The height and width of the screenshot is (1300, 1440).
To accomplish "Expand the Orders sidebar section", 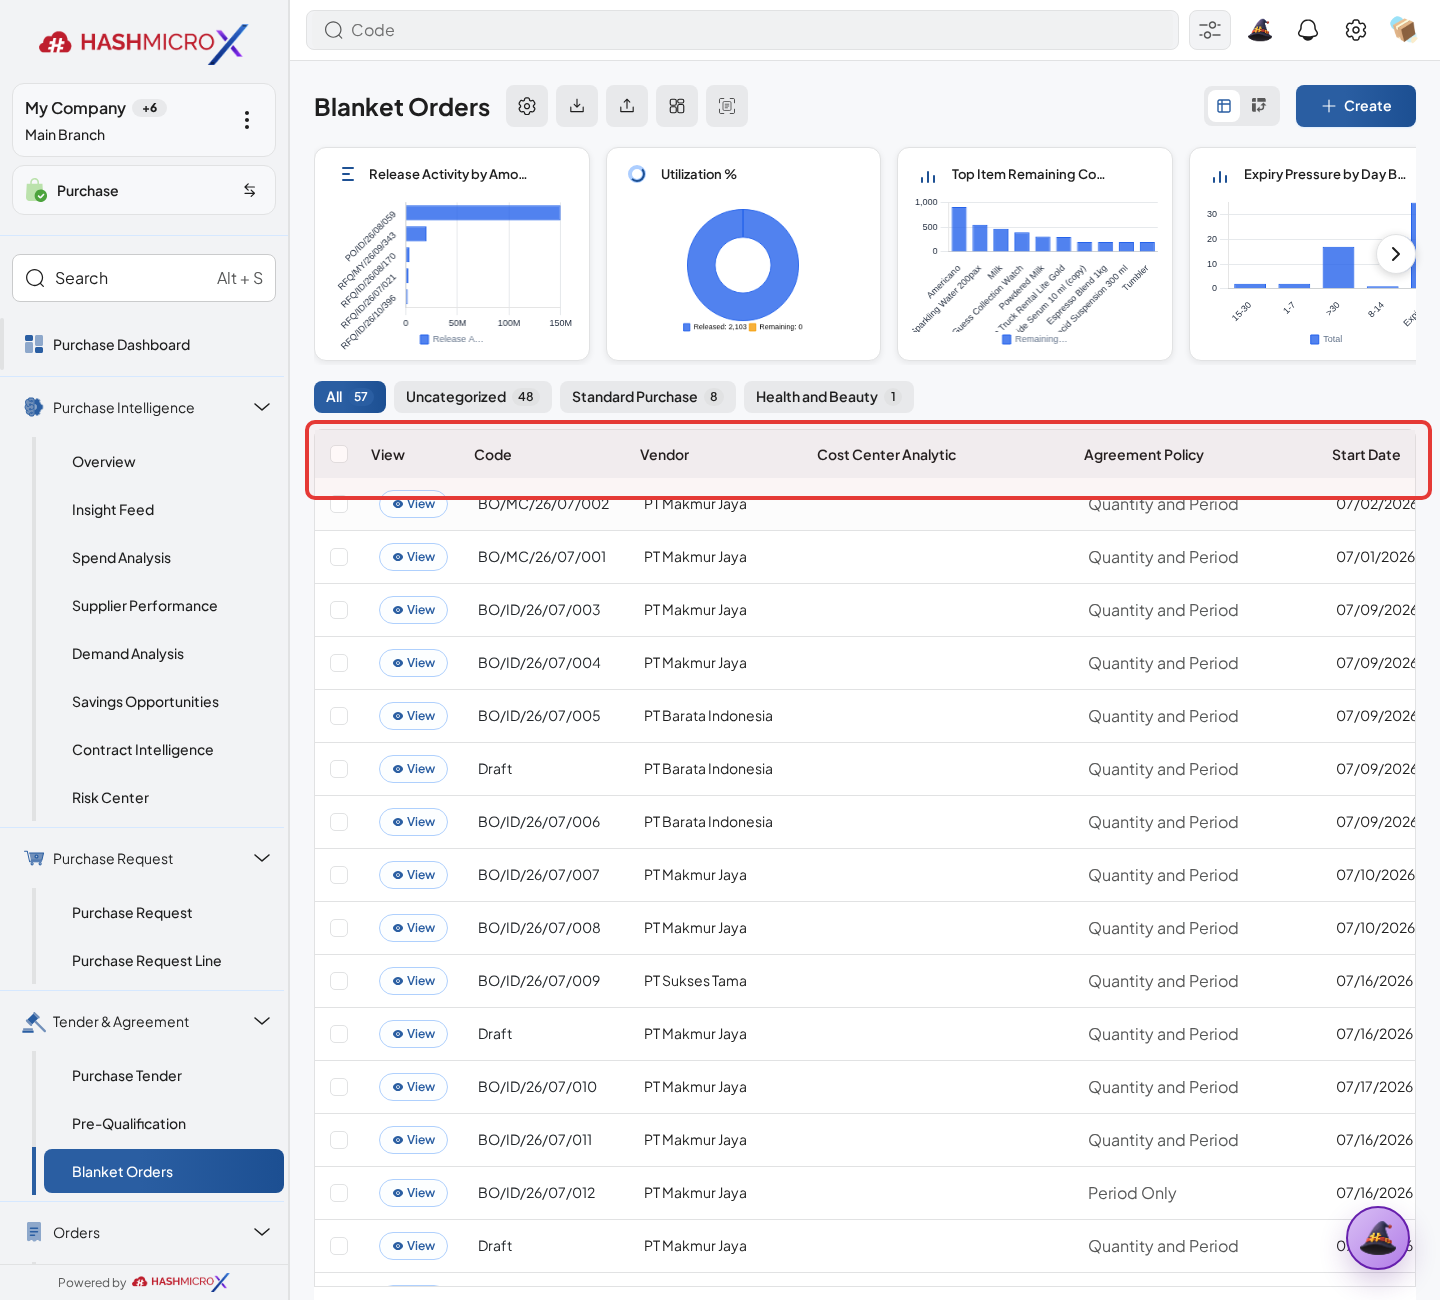I will point(262,1232).
